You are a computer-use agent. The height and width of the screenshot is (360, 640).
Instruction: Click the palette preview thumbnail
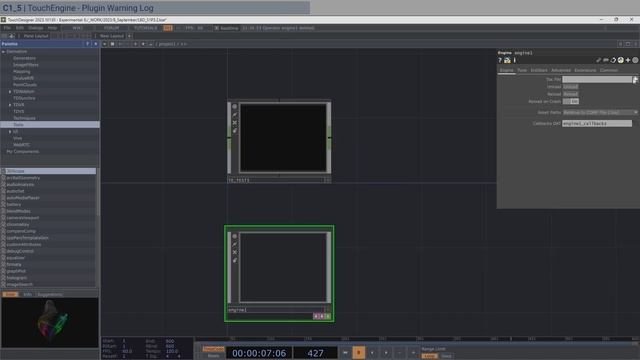coord(50,322)
